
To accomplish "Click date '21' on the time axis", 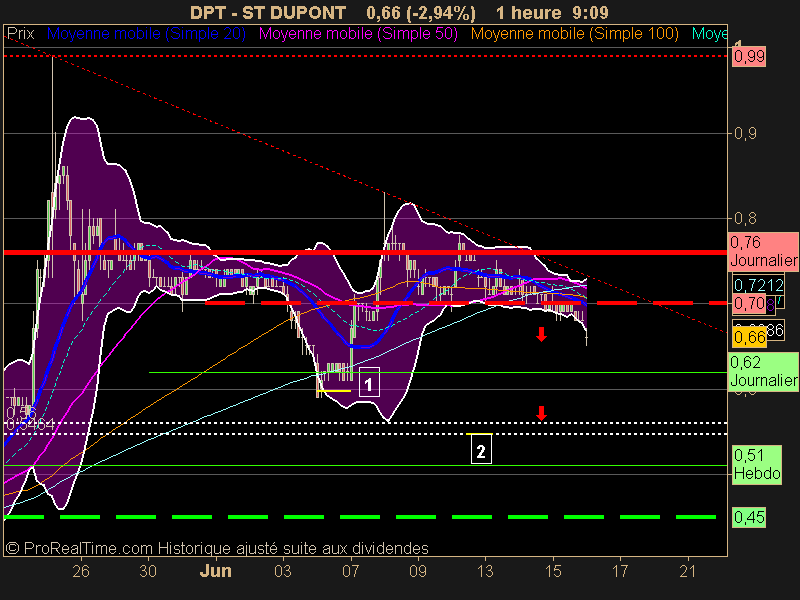I will pos(688,571).
